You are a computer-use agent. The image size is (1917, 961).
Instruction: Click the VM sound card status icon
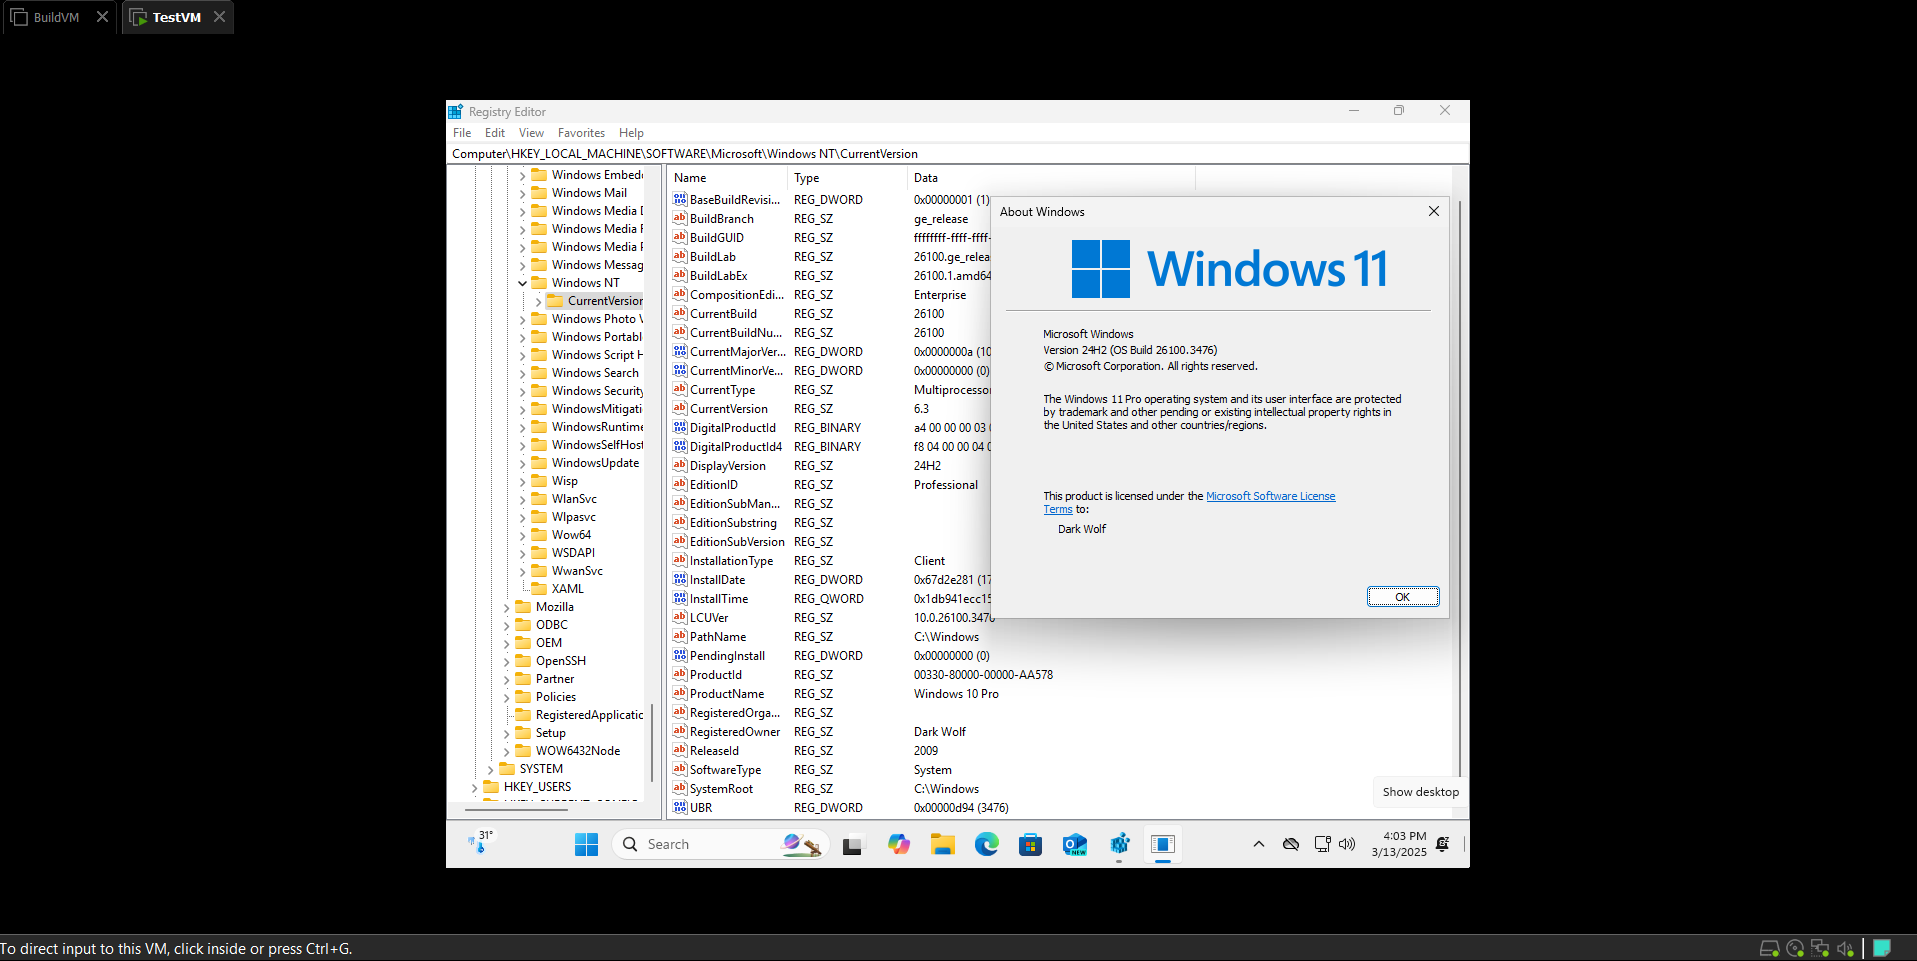click(x=1845, y=948)
